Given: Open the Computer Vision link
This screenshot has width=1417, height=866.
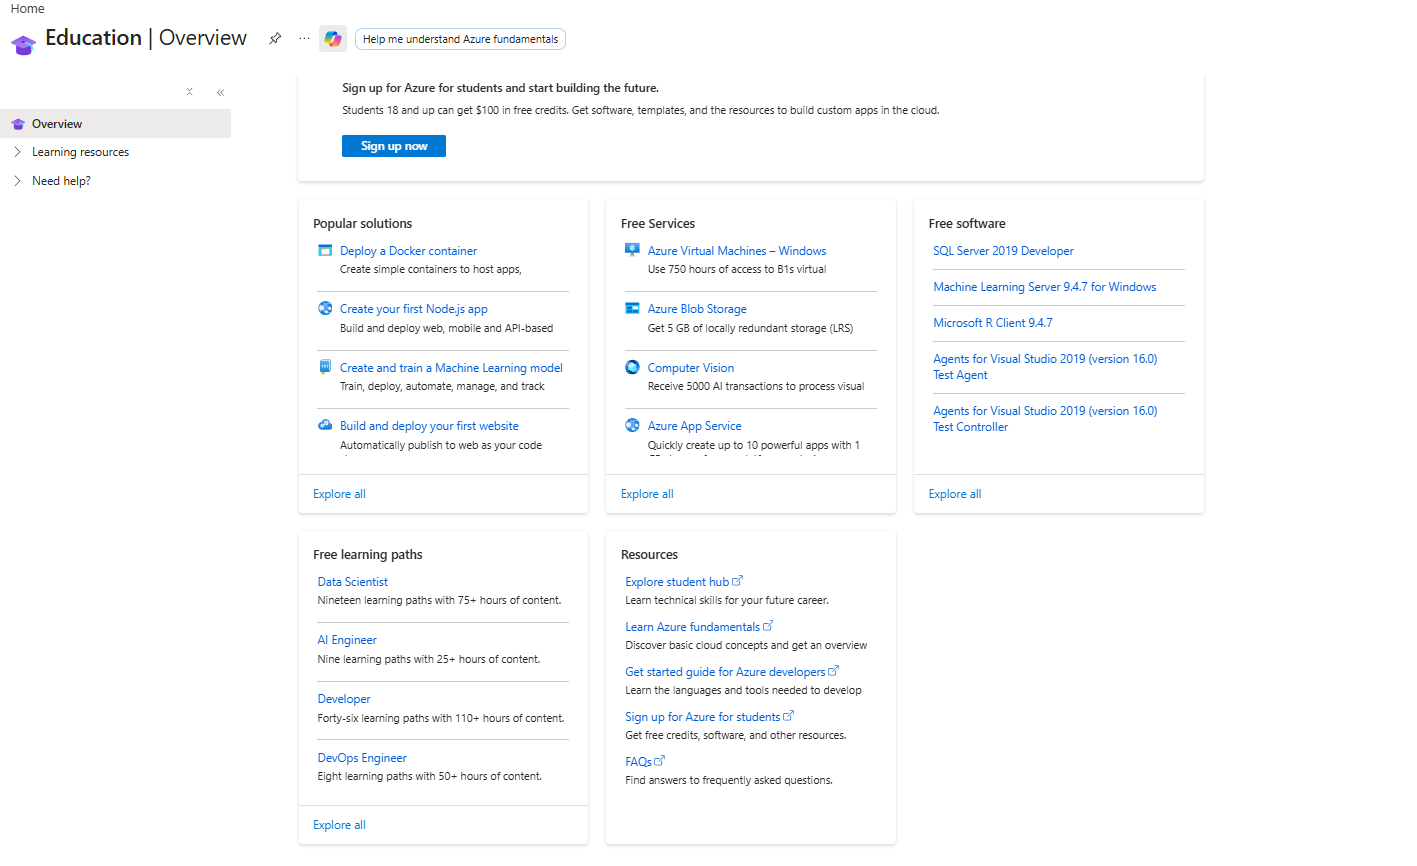Looking at the screenshot, I should click(691, 368).
